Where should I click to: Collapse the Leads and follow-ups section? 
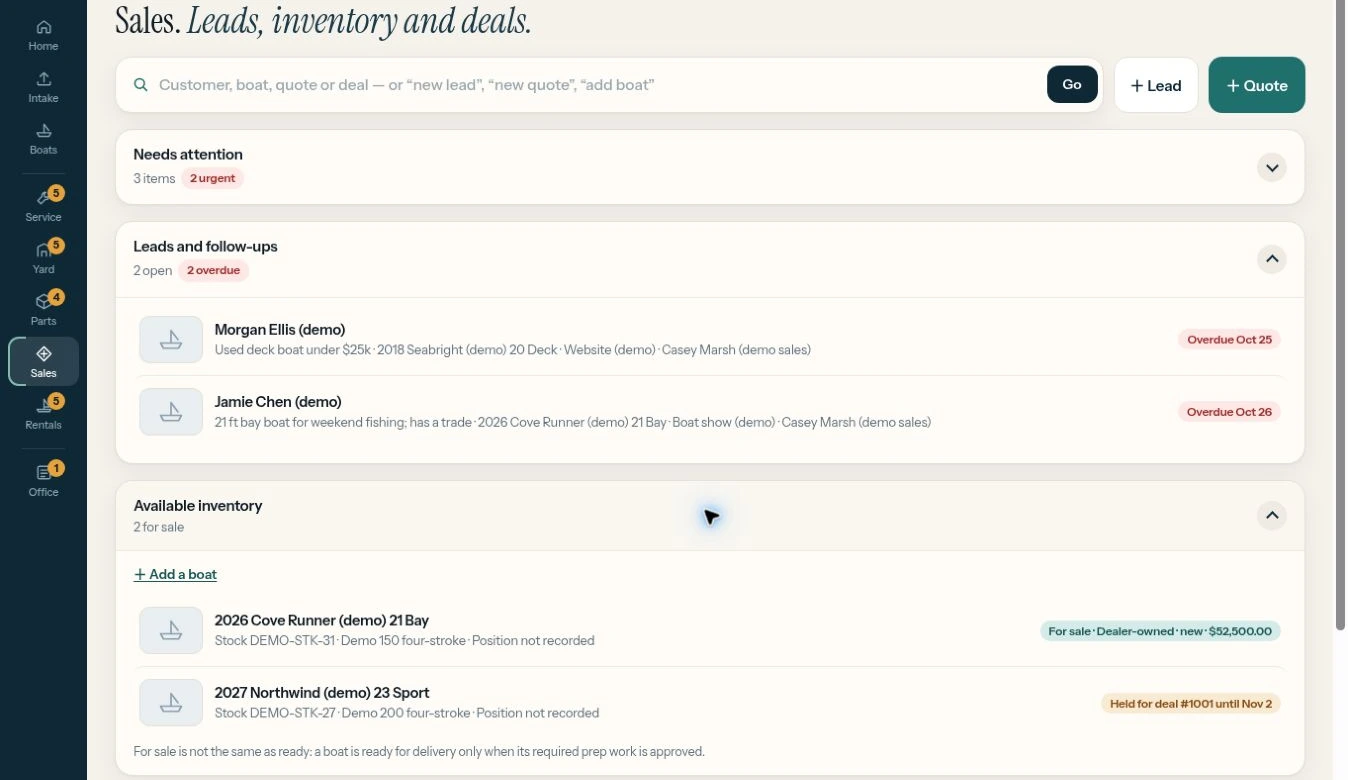coord(1271,260)
